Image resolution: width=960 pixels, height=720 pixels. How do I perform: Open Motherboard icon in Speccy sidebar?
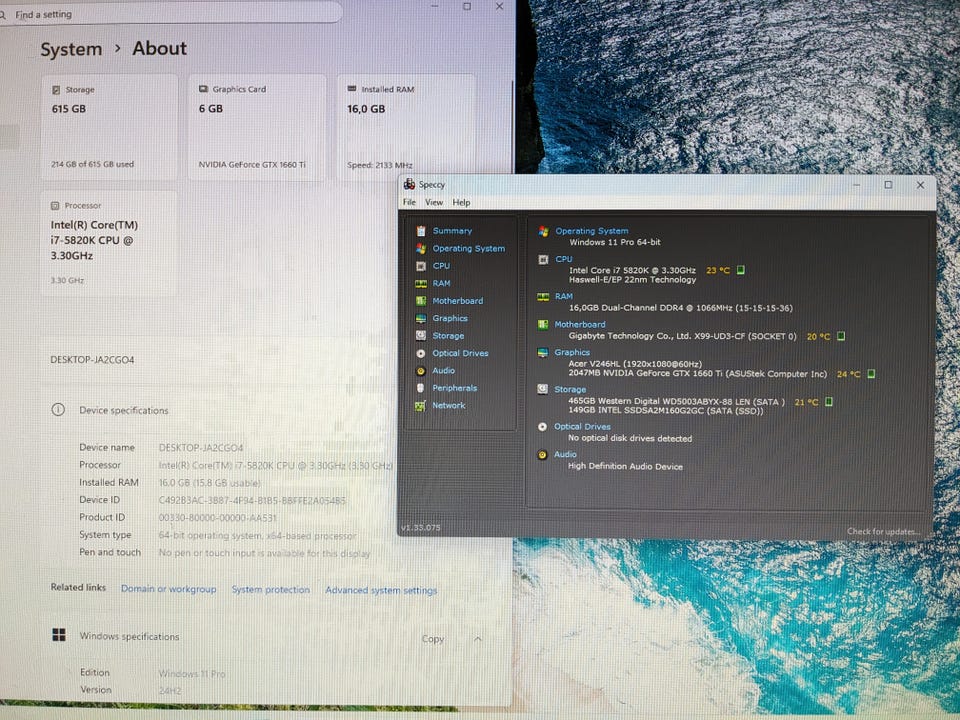pyautogui.click(x=421, y=301)
